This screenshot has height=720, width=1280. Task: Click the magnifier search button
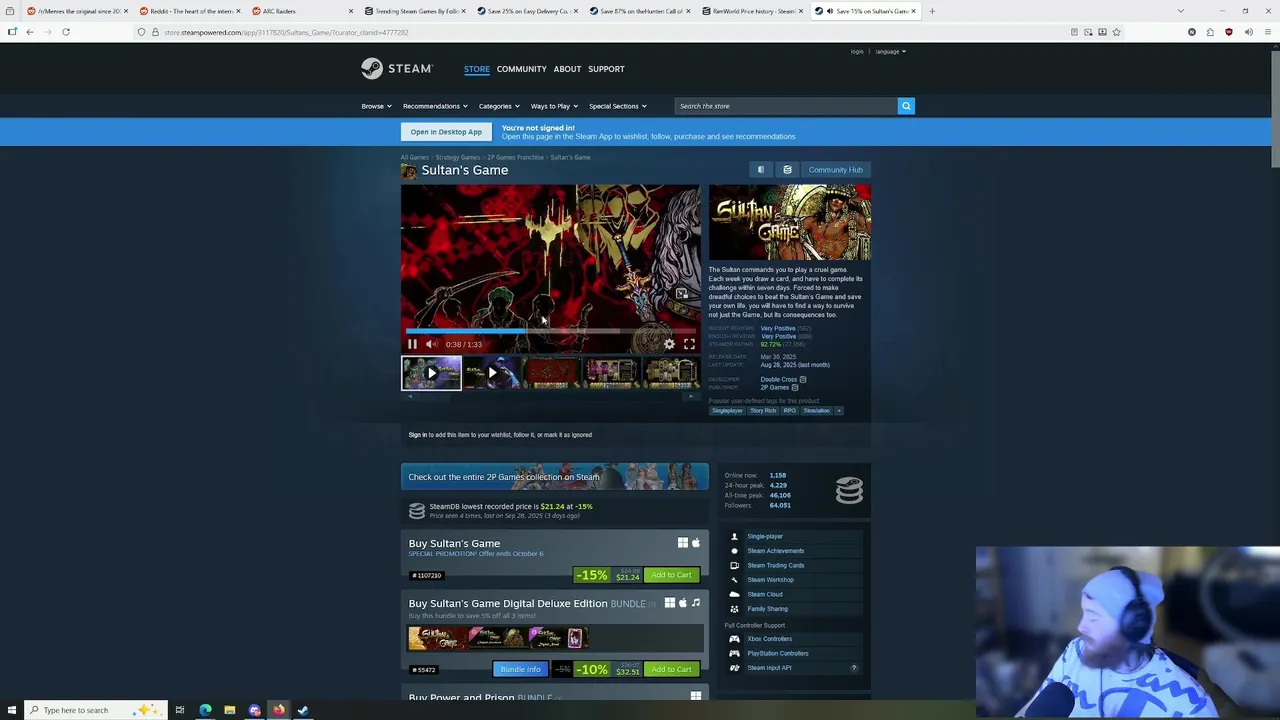pyautogui.click(x=906, y=106)
